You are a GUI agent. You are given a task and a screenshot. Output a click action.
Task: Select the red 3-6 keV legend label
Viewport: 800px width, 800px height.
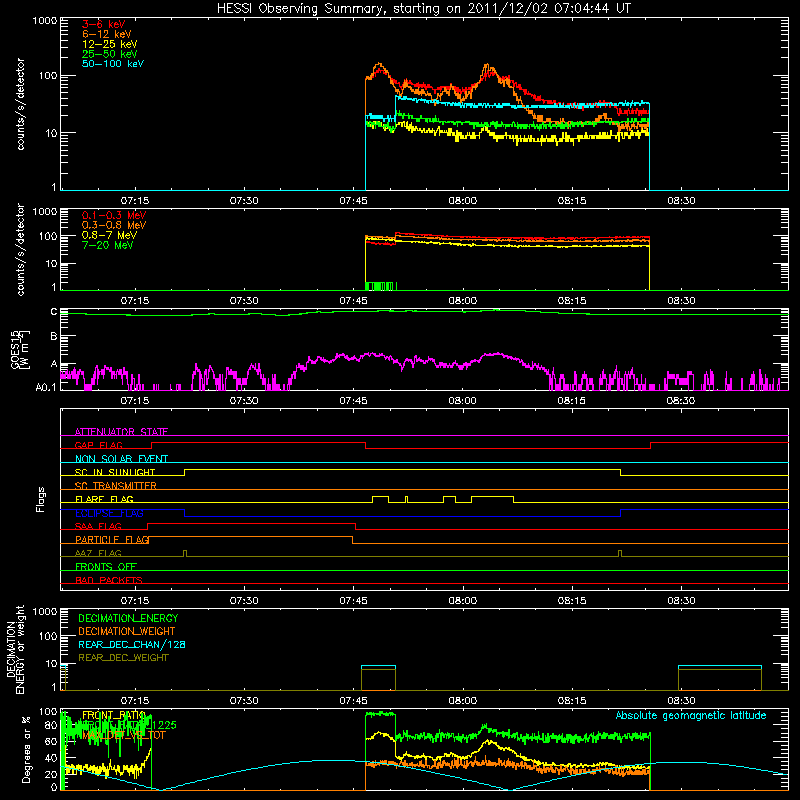(104, 24)
